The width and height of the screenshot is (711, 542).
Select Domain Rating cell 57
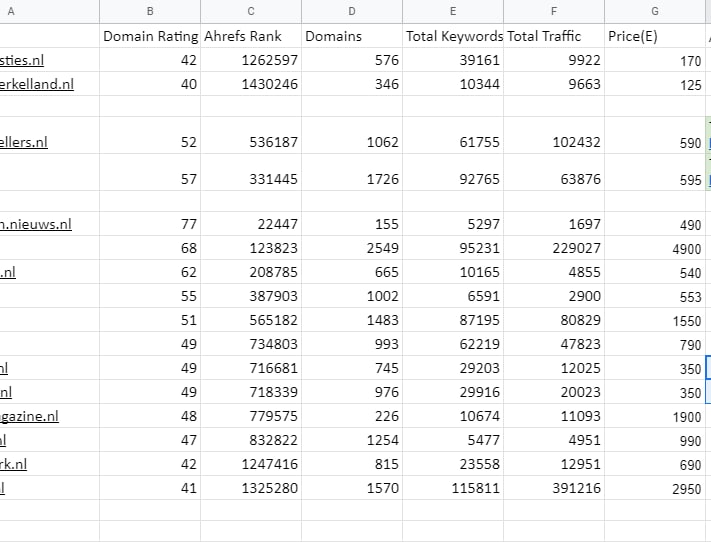tap(150, 172)
